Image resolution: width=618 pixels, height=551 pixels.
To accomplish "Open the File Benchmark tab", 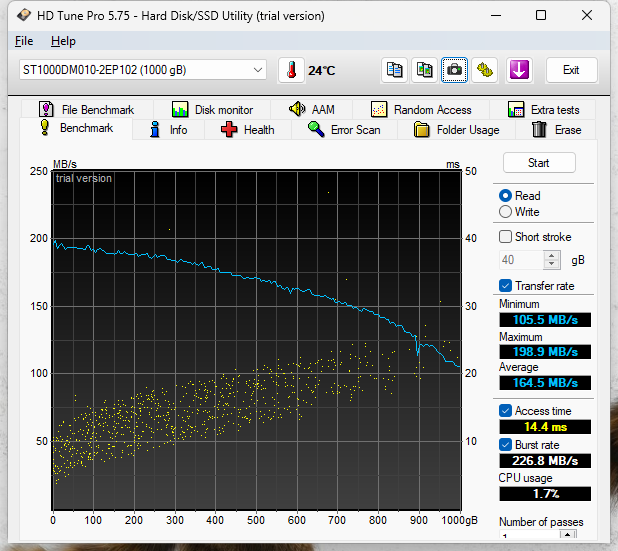I will [x=87, y=110].
